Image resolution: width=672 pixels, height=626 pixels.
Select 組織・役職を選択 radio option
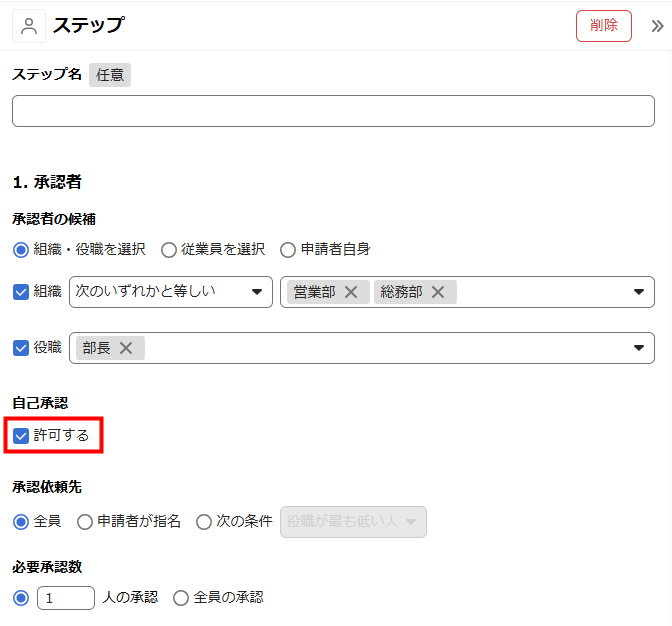(21, 249)
